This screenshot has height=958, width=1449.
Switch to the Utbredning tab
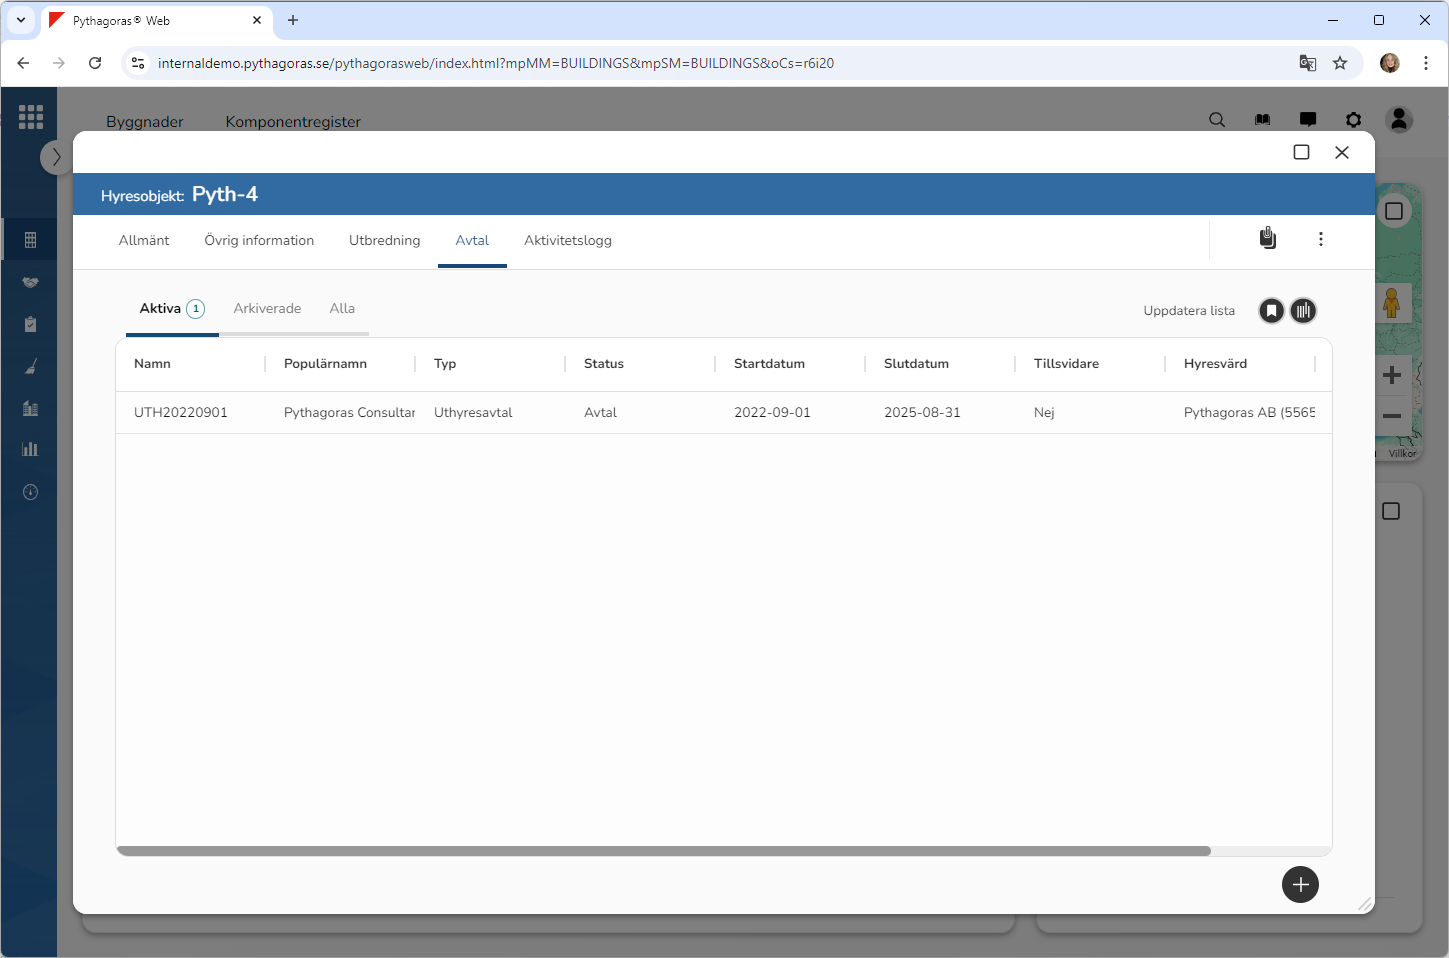pos(384,240)
